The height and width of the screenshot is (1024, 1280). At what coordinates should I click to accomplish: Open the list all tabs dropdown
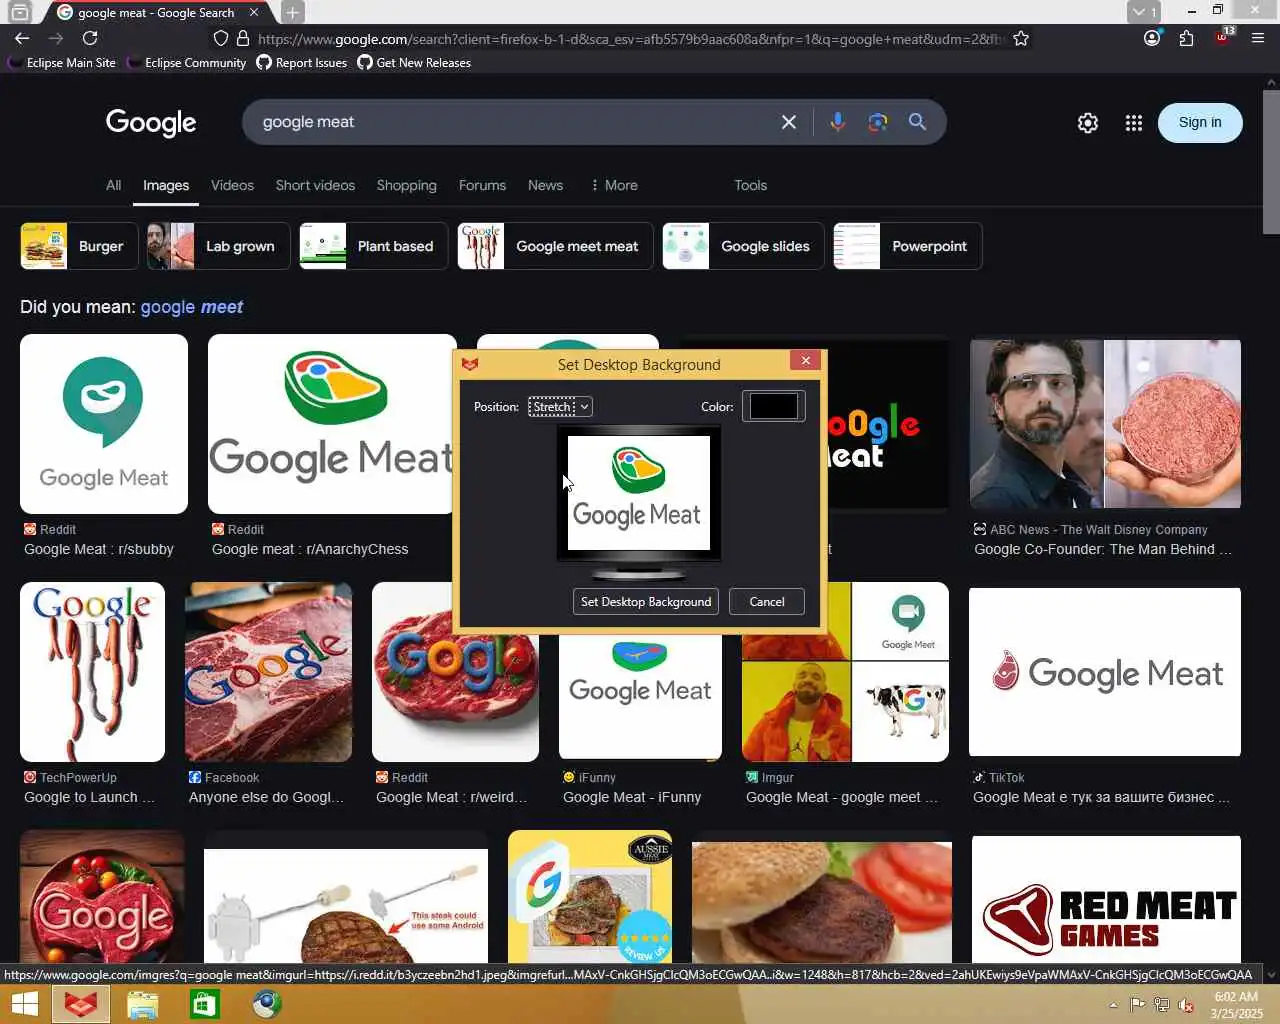pyautogui.click(x=1144, y=12)
